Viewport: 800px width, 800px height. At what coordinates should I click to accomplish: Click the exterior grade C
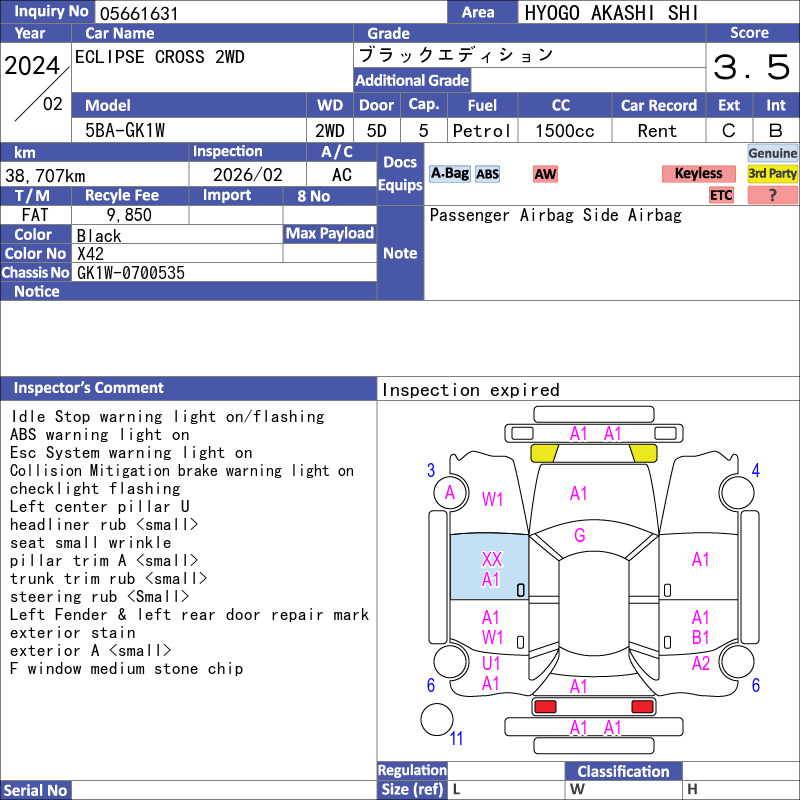729,131
